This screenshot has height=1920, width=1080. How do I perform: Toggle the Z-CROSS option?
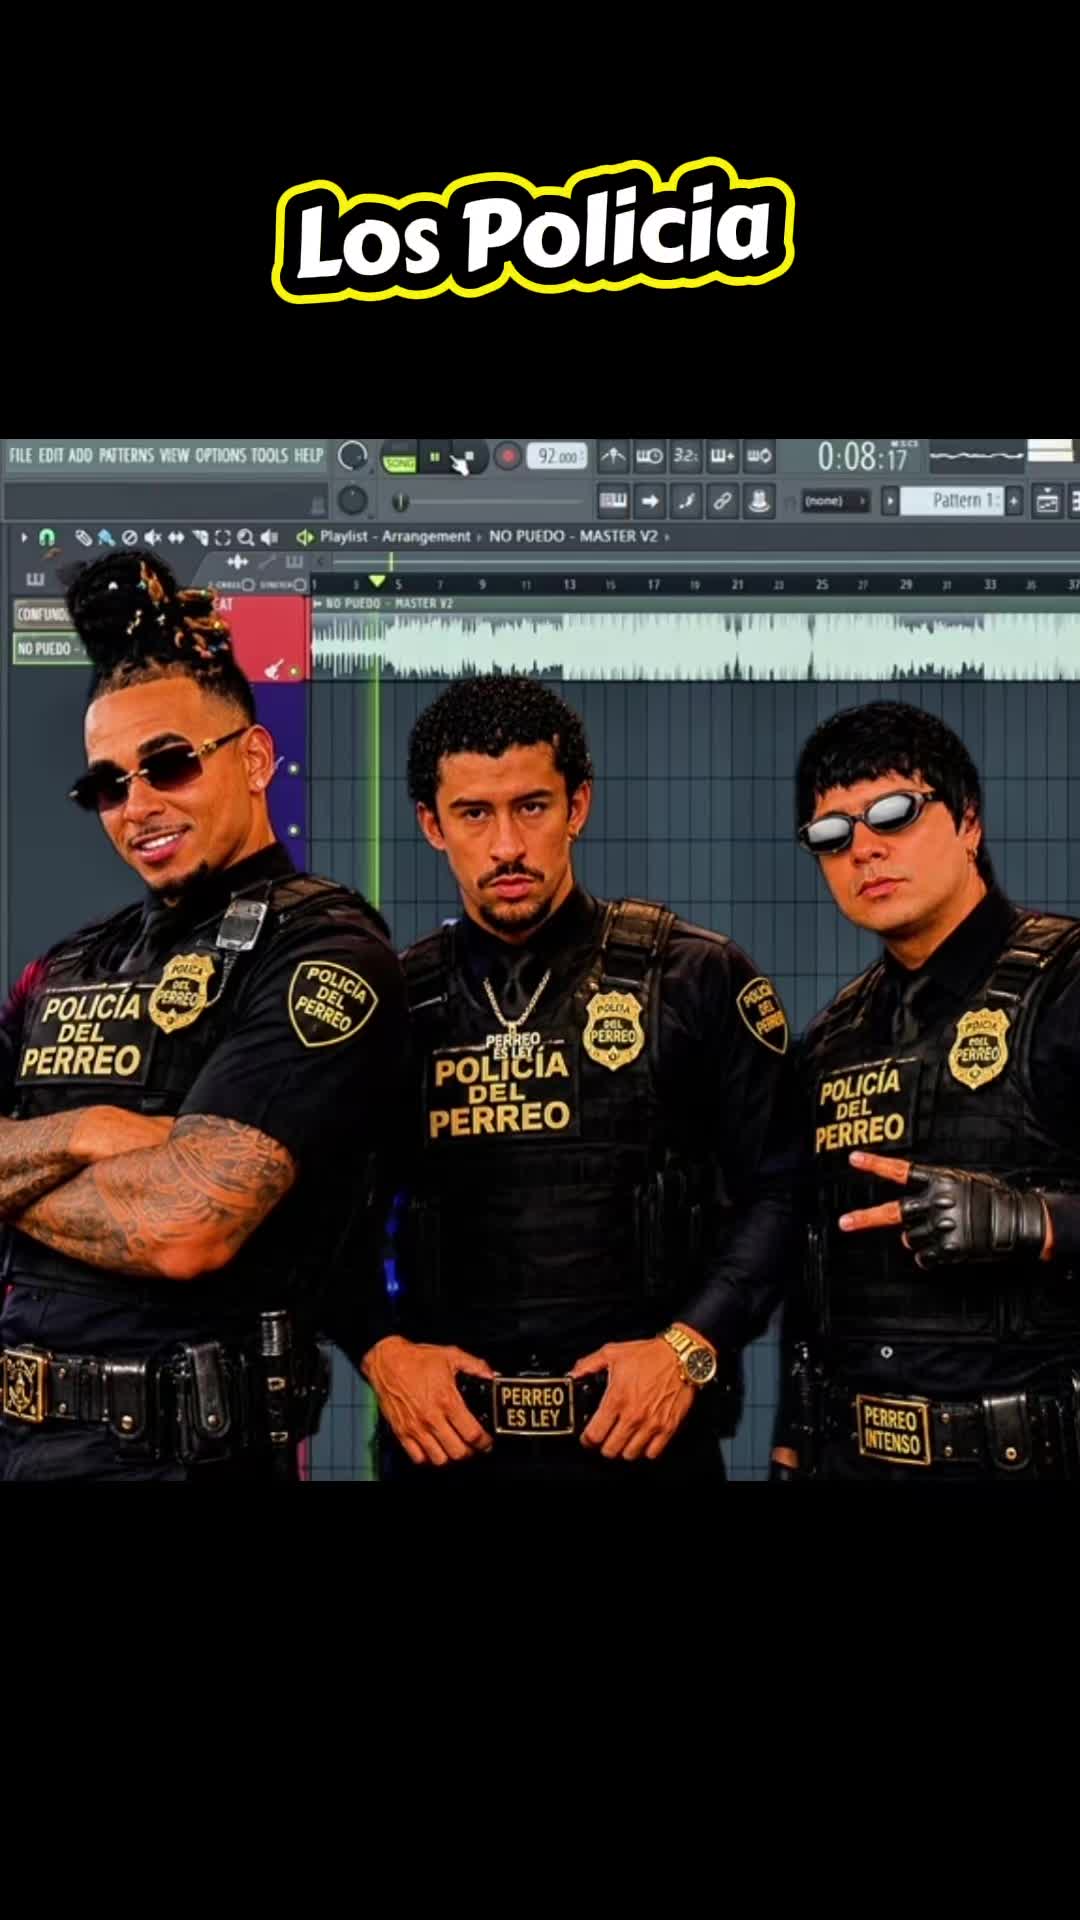point(230,584)
